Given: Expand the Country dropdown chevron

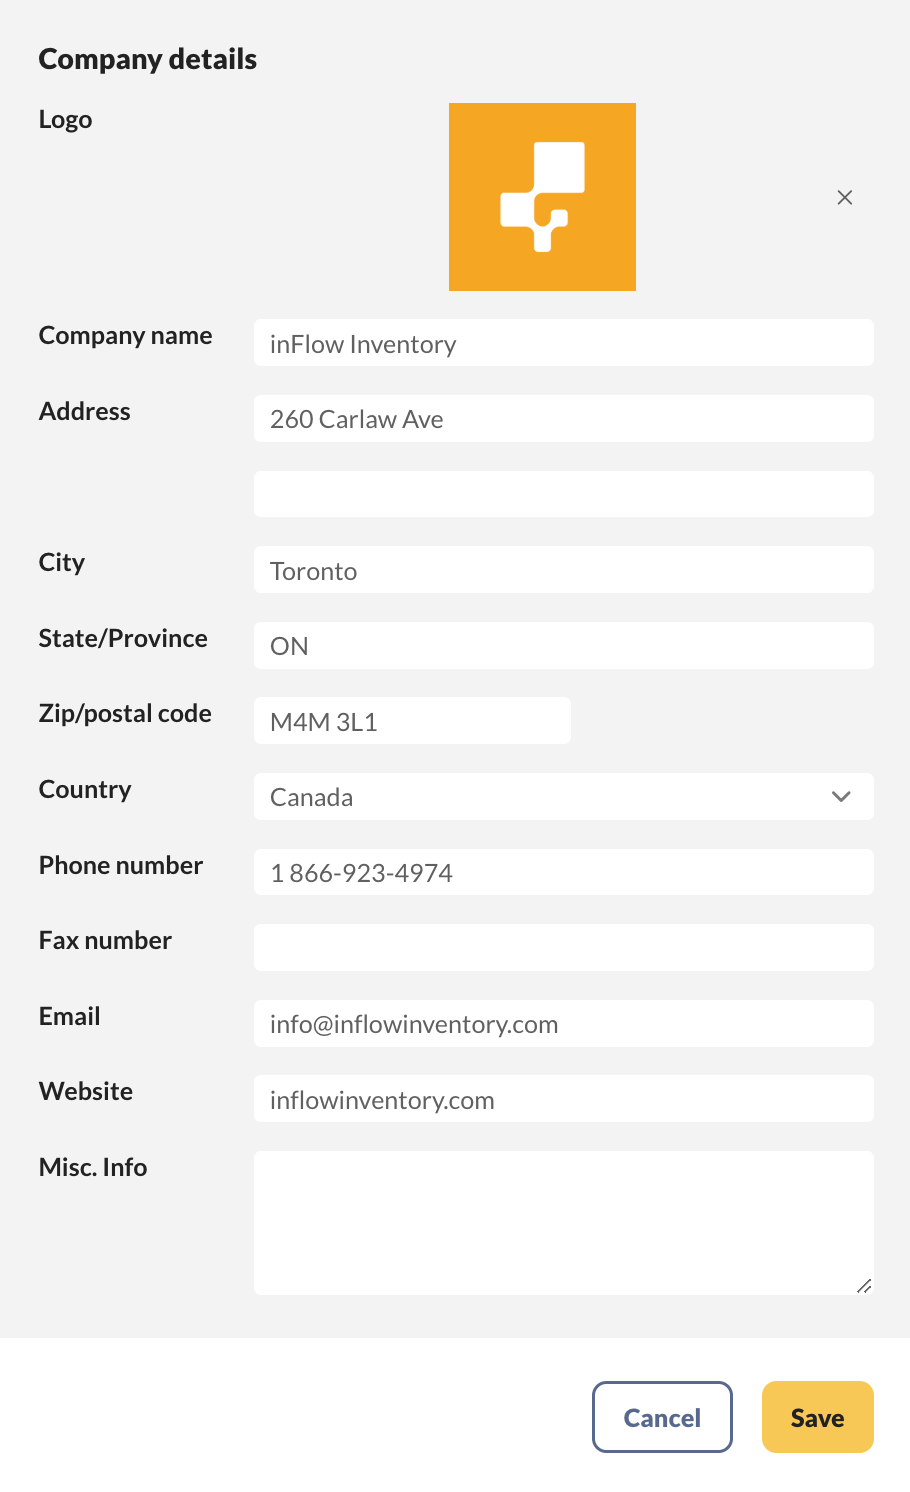Looking at the screenshot, I should [841, 797].
